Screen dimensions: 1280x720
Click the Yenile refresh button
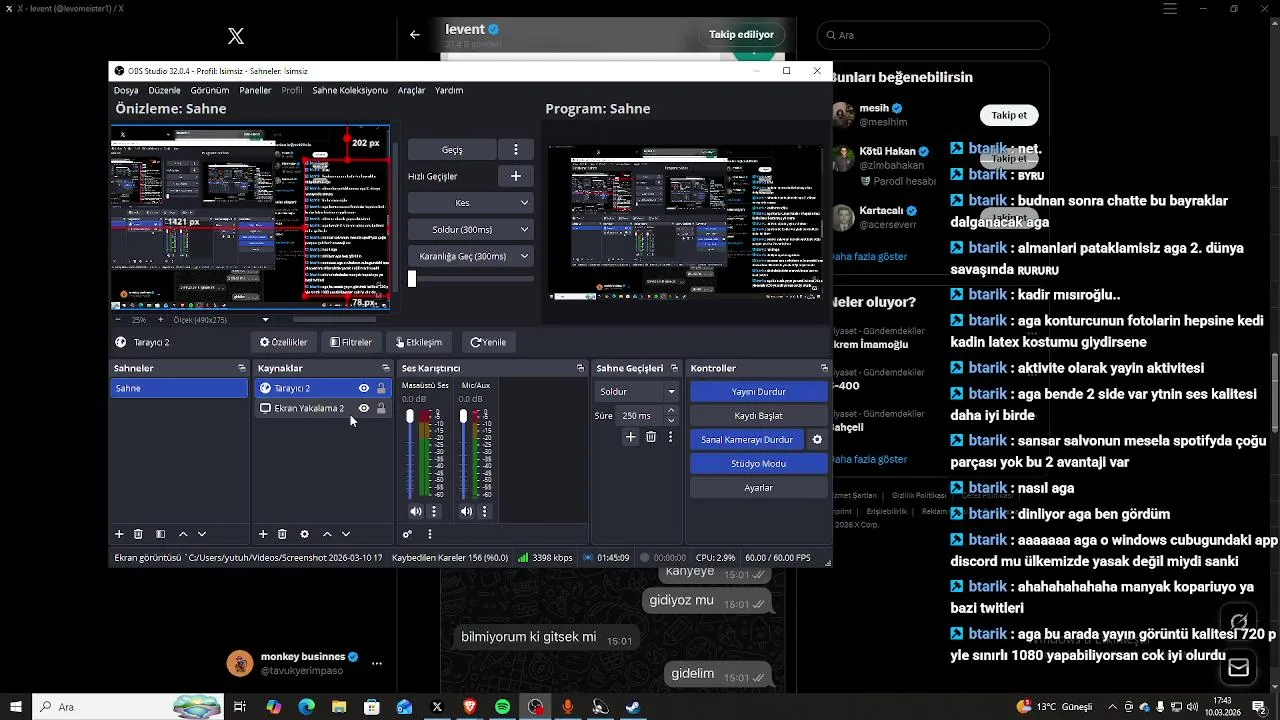(488, 342)
